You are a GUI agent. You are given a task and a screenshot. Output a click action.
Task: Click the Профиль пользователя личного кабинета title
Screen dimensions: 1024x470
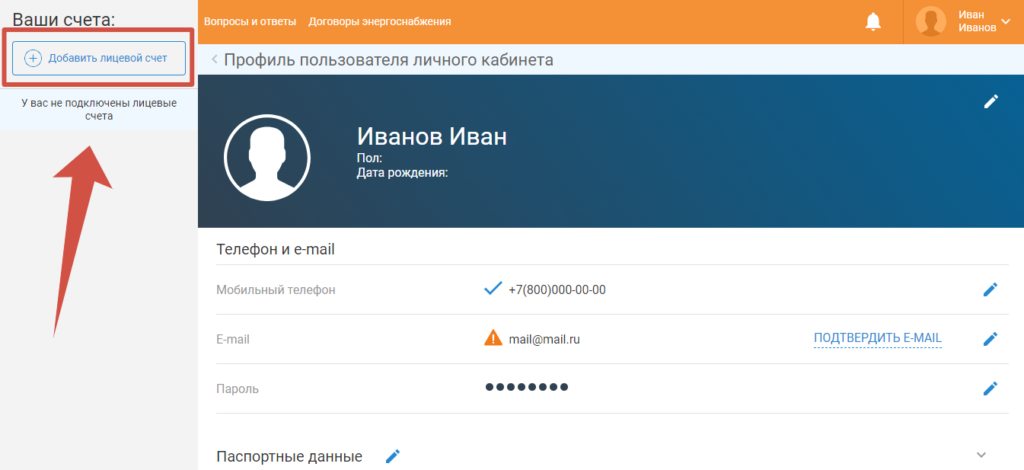pos(389,60)
